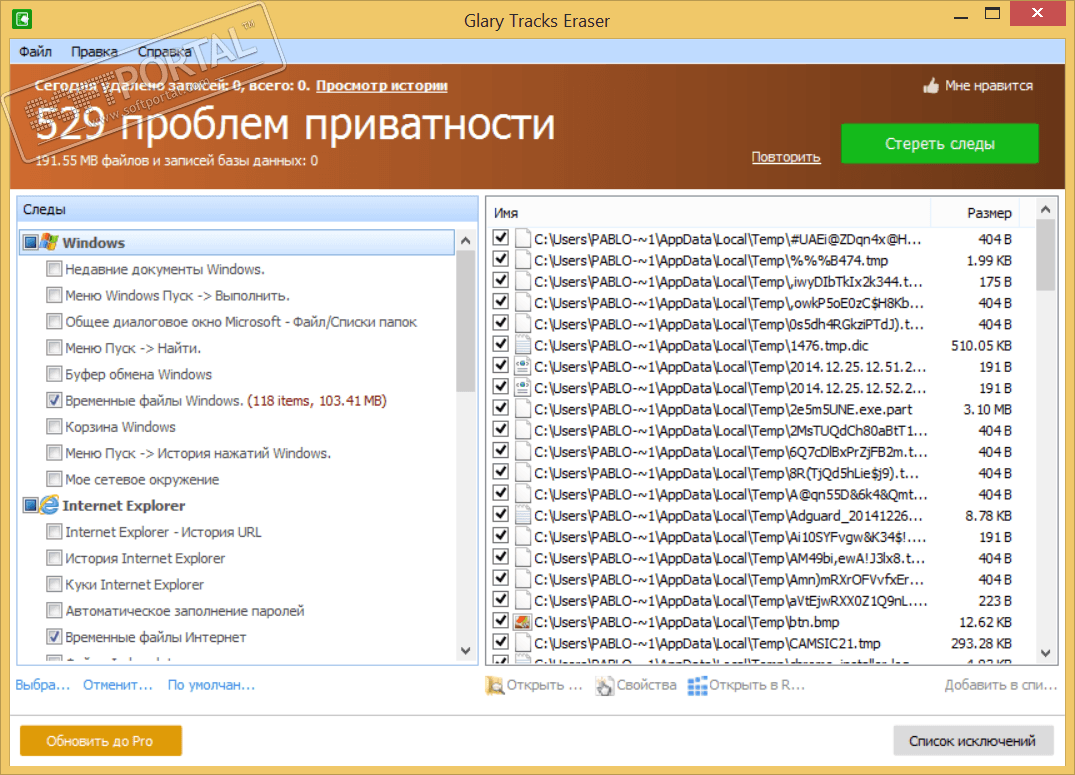Click the Отменит… deselect link
Image resolution: width=1075 pixels, height=775 pixels.
(118, 685)
